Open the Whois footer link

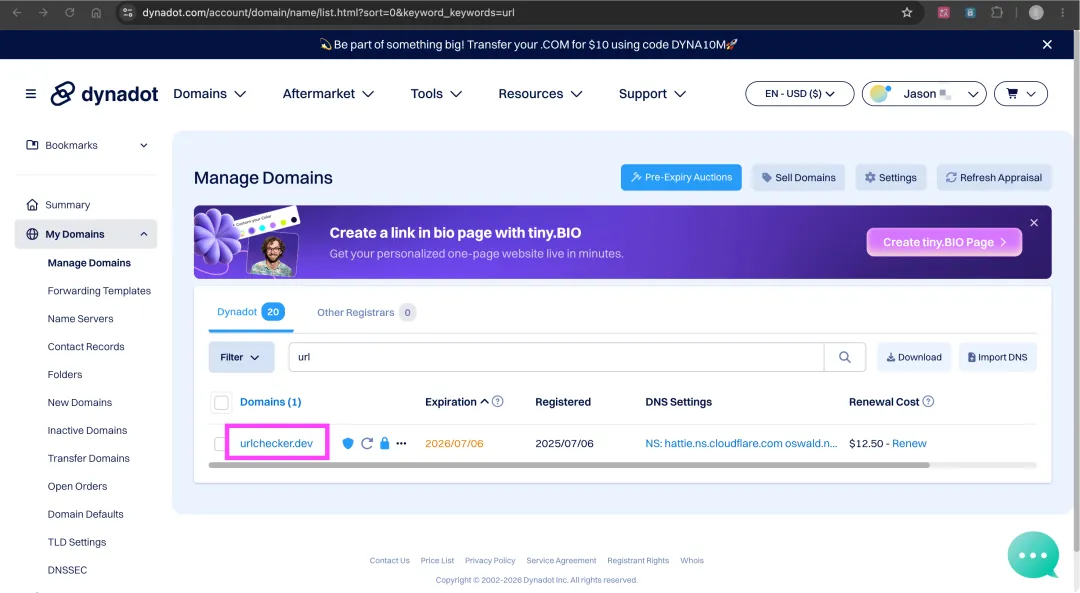tap(692, 561)
